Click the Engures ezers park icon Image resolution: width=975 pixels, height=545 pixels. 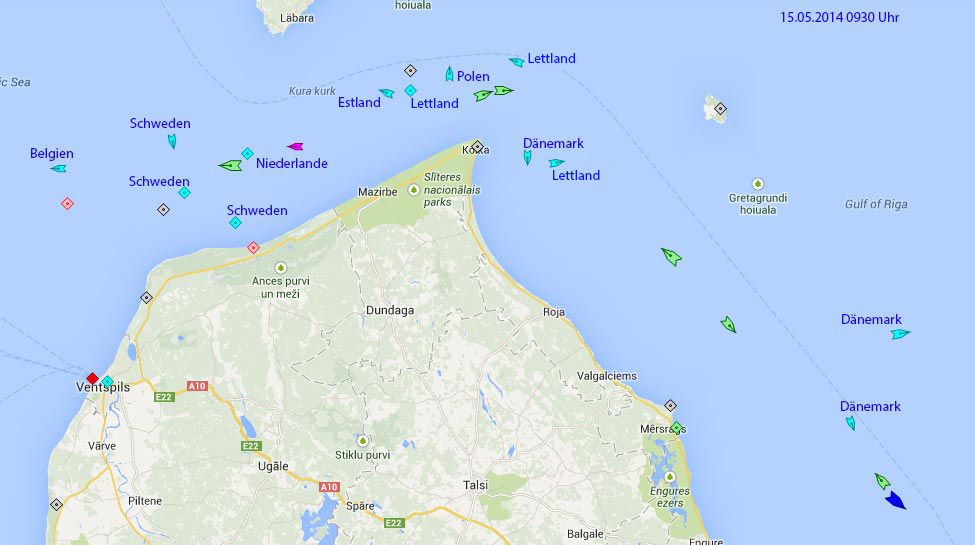(x=668, y=477)
